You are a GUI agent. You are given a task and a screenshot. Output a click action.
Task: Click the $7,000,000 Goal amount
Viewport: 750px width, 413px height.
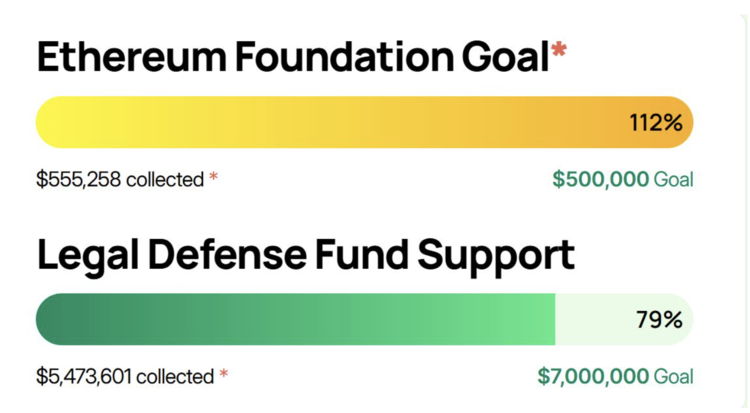pos(593,377)
